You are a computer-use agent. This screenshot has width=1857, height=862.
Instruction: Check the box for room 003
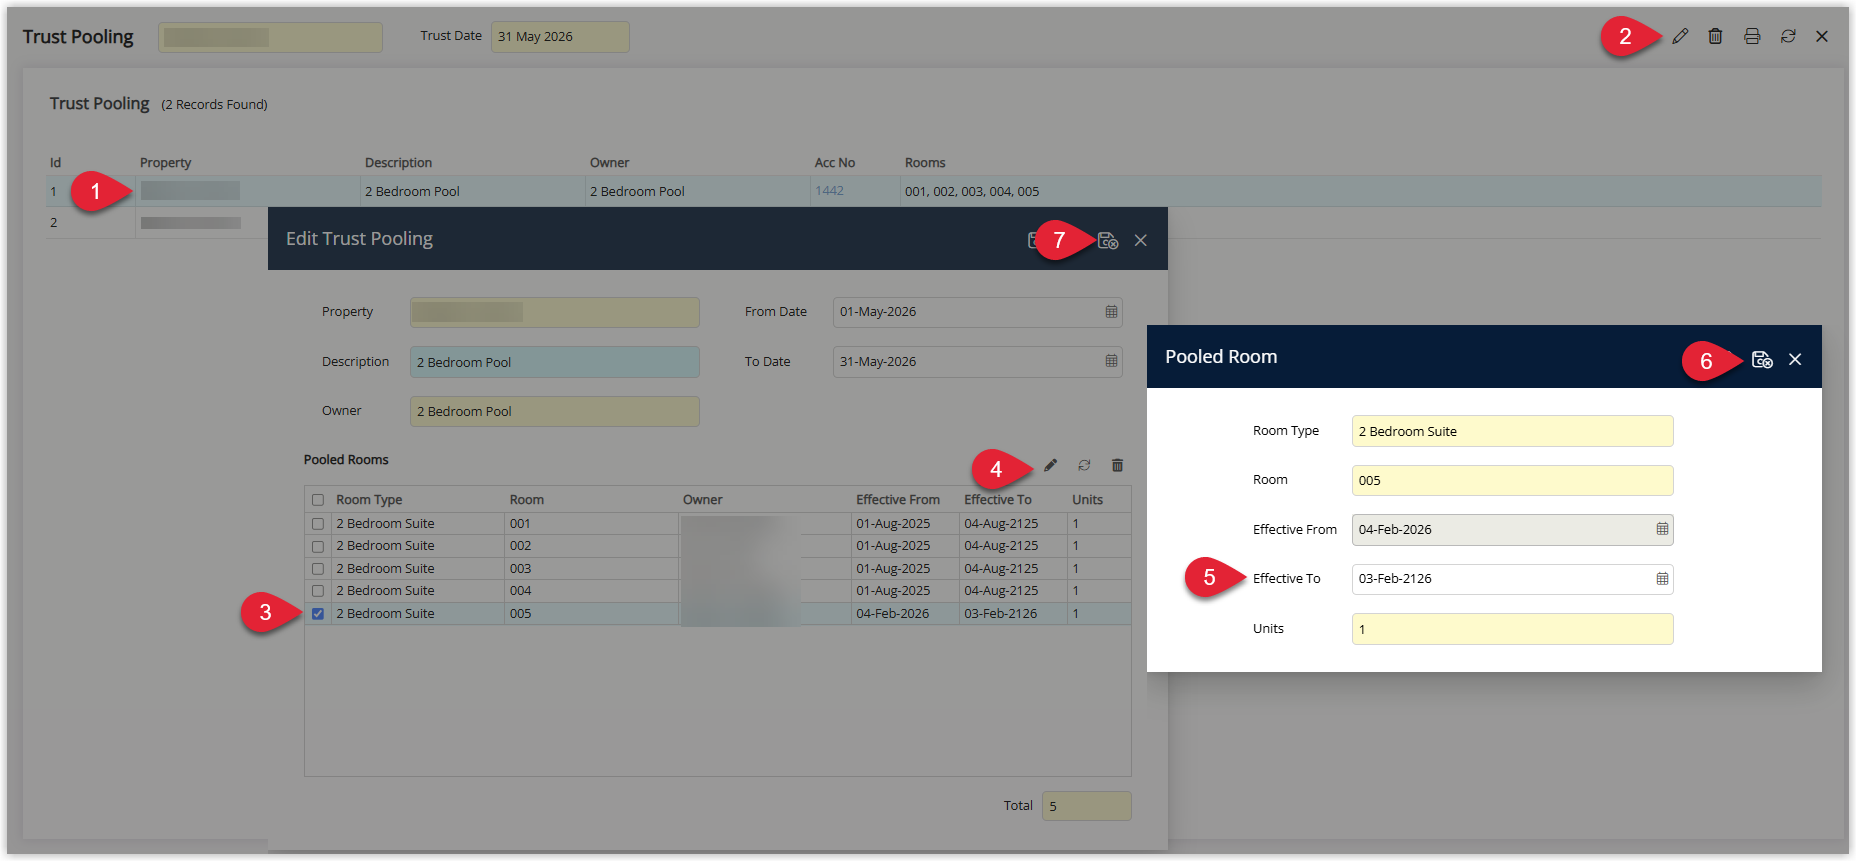click(318, 569)
